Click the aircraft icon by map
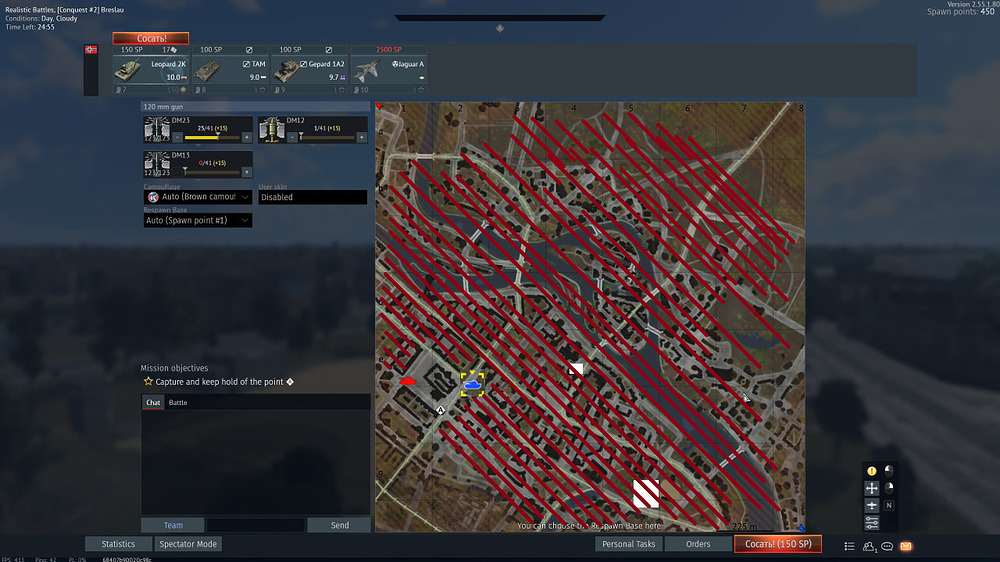 (x=871, y=506)
